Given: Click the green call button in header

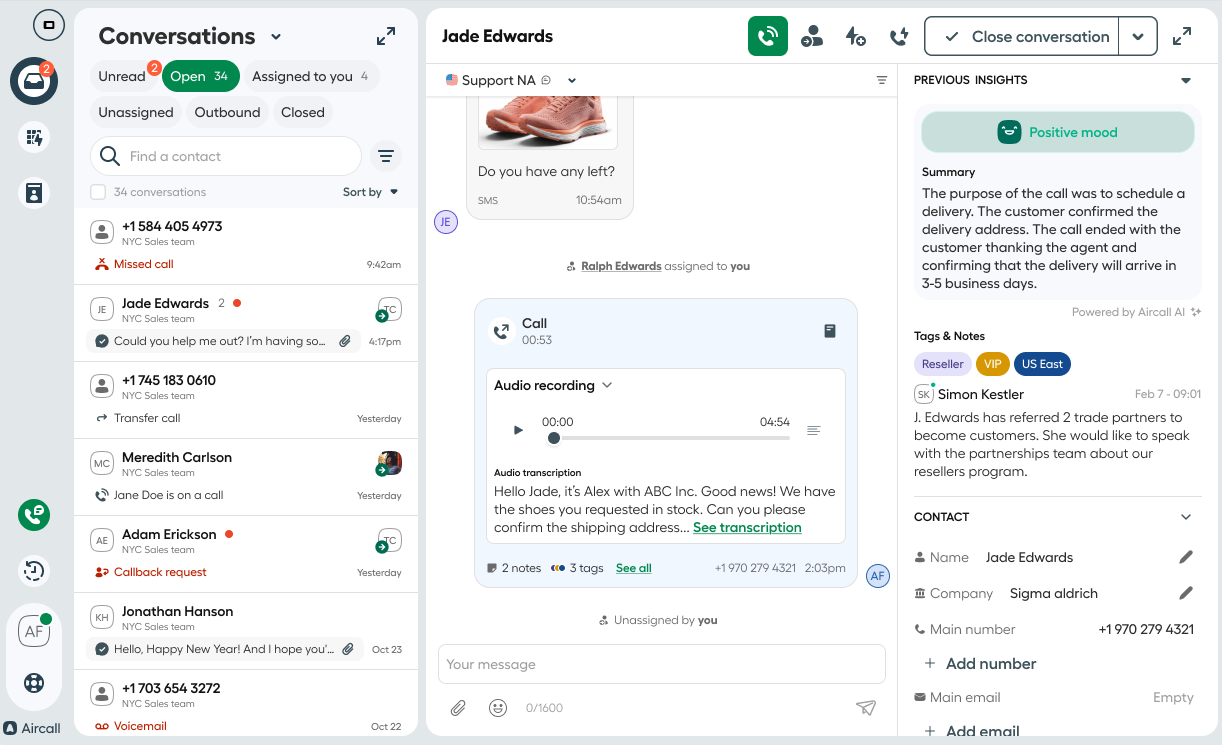Looking at the screenshot, I should pyautogui.click(x=767, y=37).
